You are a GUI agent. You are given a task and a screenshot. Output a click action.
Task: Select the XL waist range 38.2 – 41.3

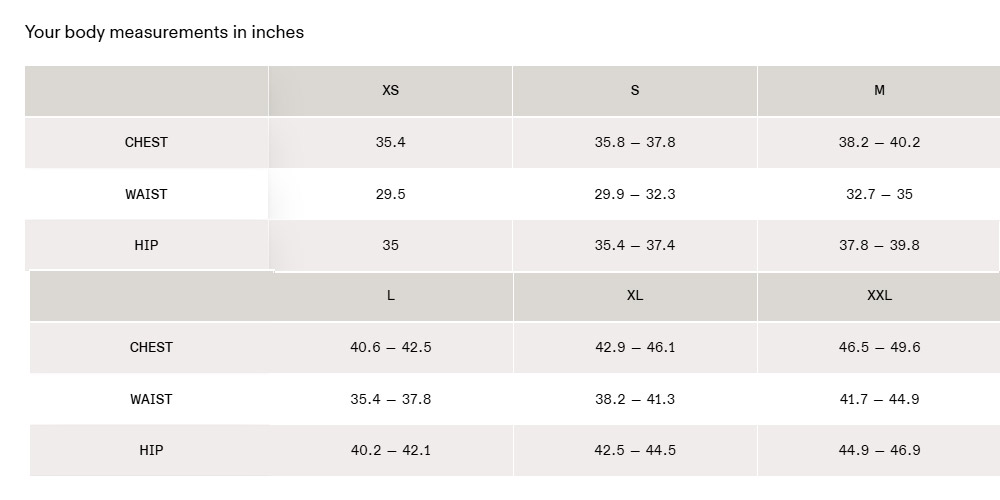click(x=635, y=399)
